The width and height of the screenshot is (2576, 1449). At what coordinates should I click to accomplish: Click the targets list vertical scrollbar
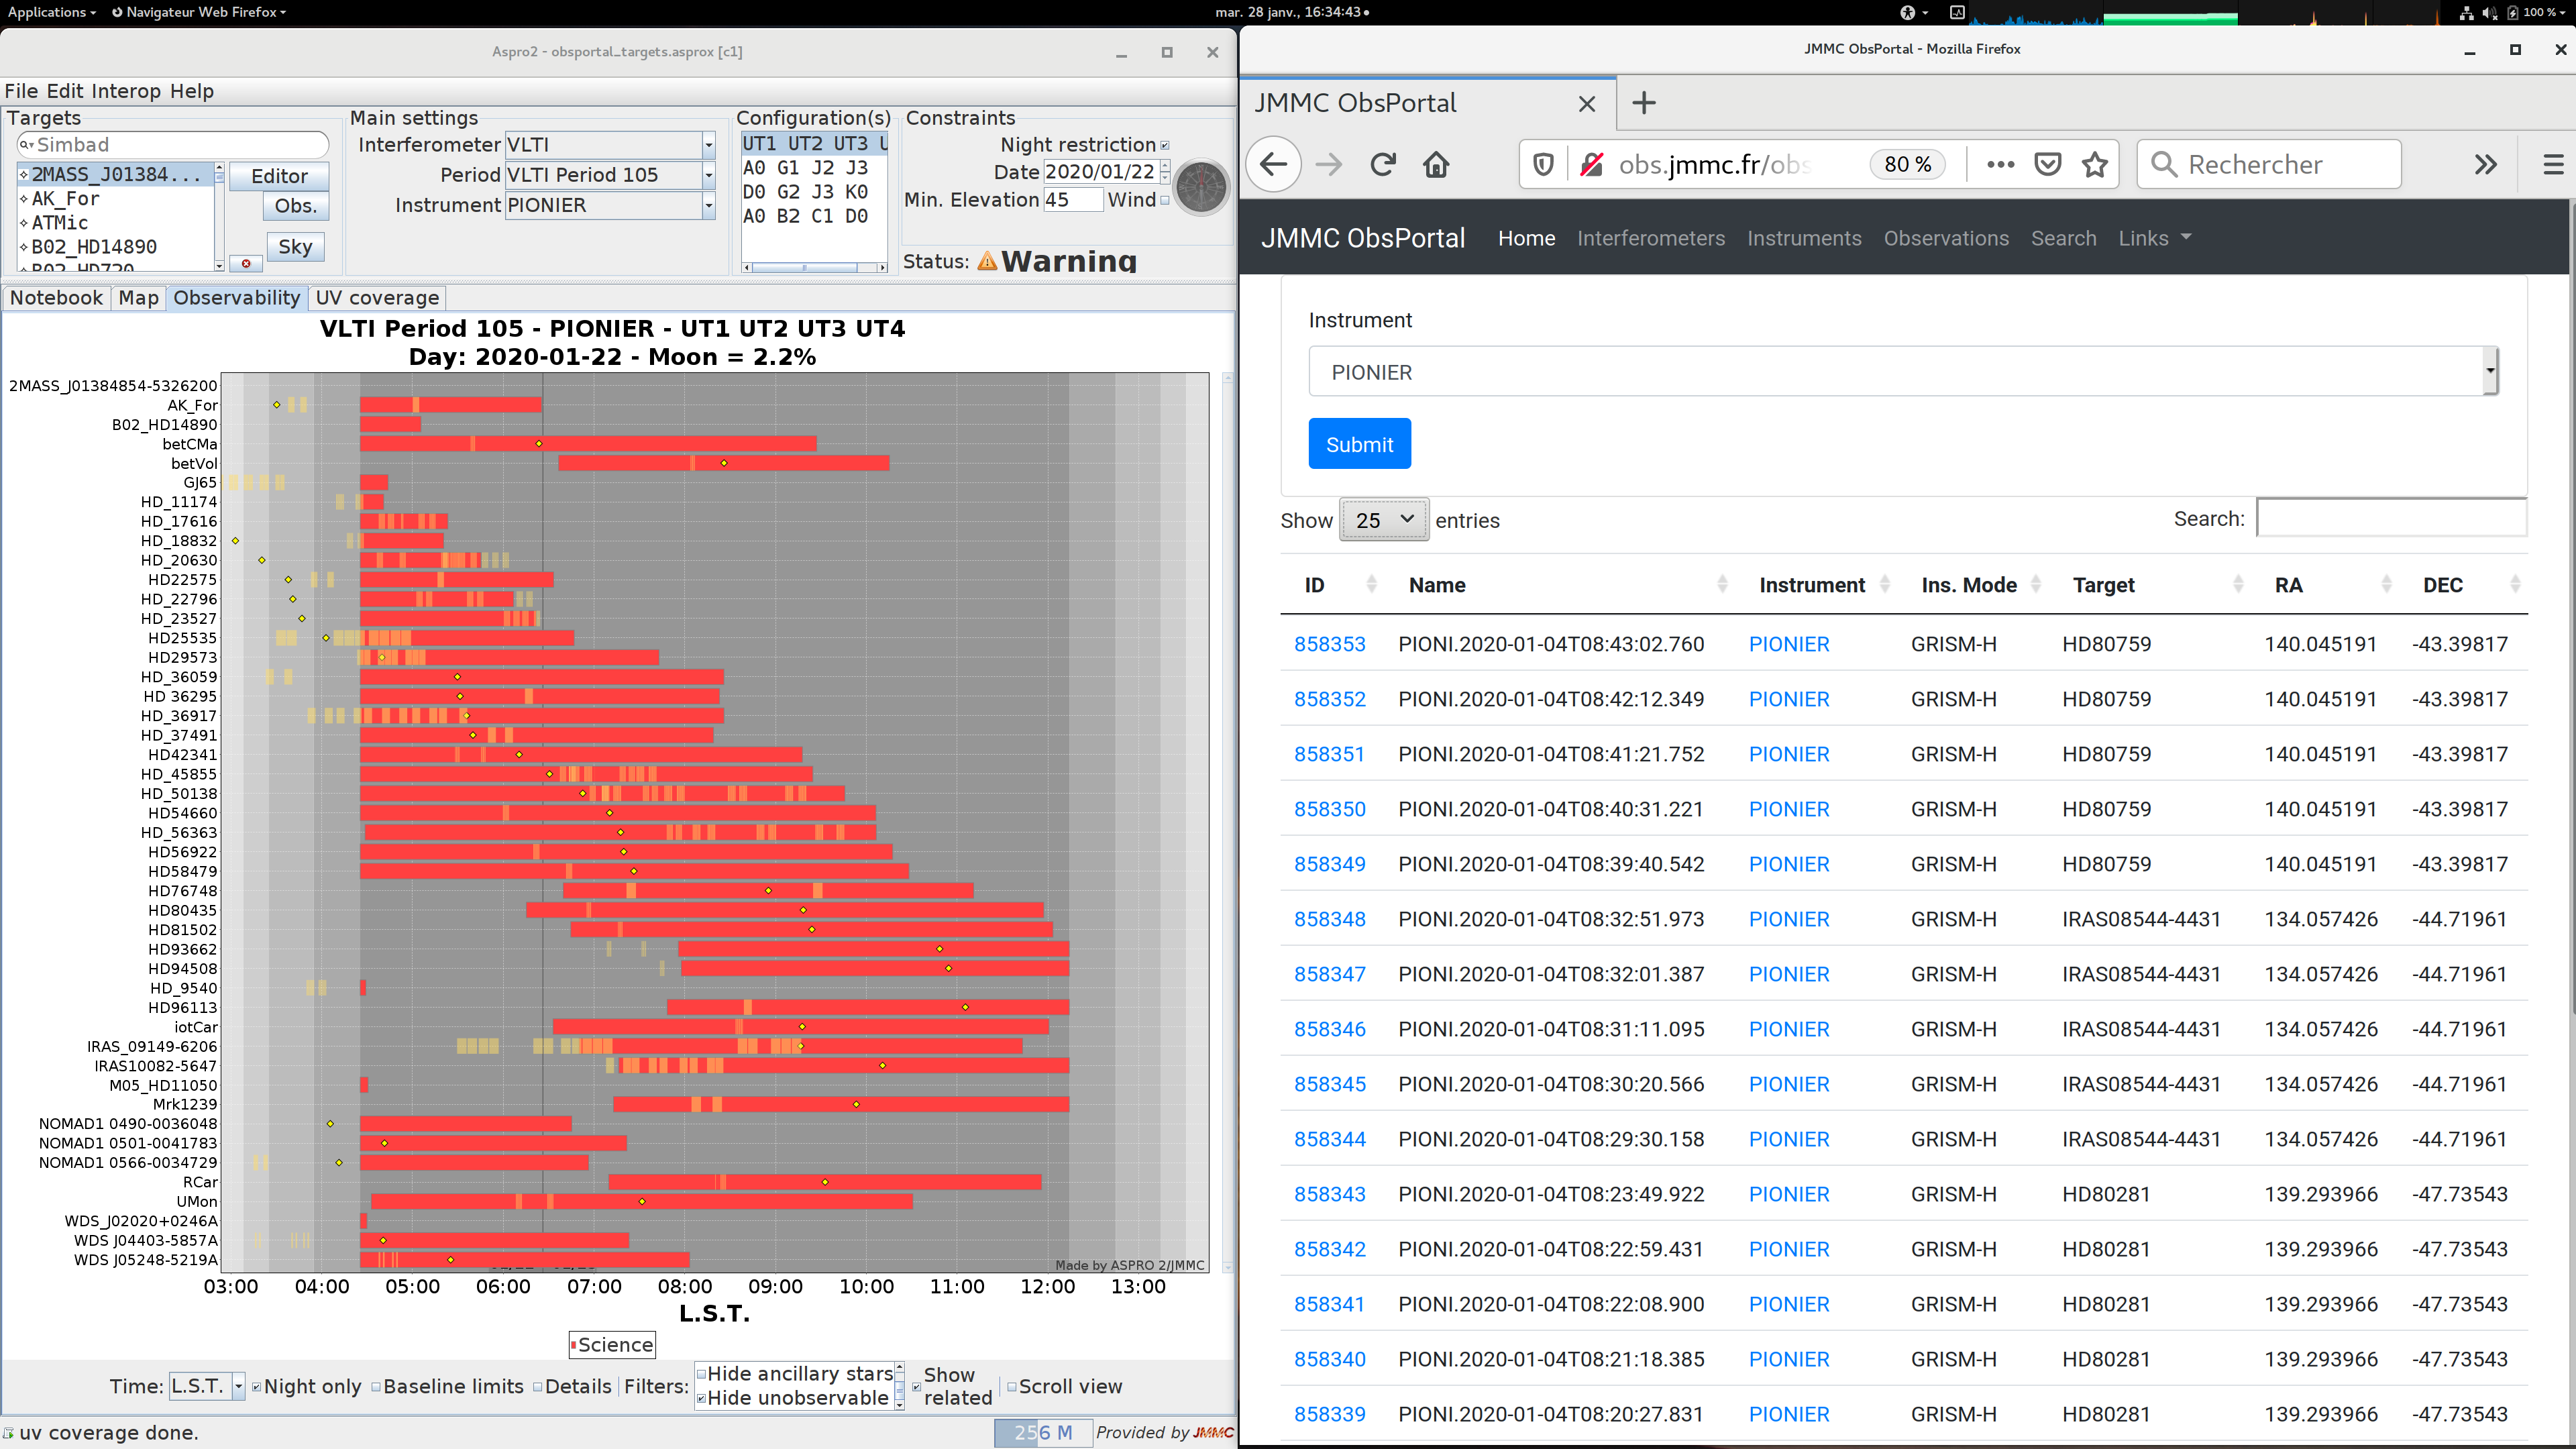click(x=219, y=216)
